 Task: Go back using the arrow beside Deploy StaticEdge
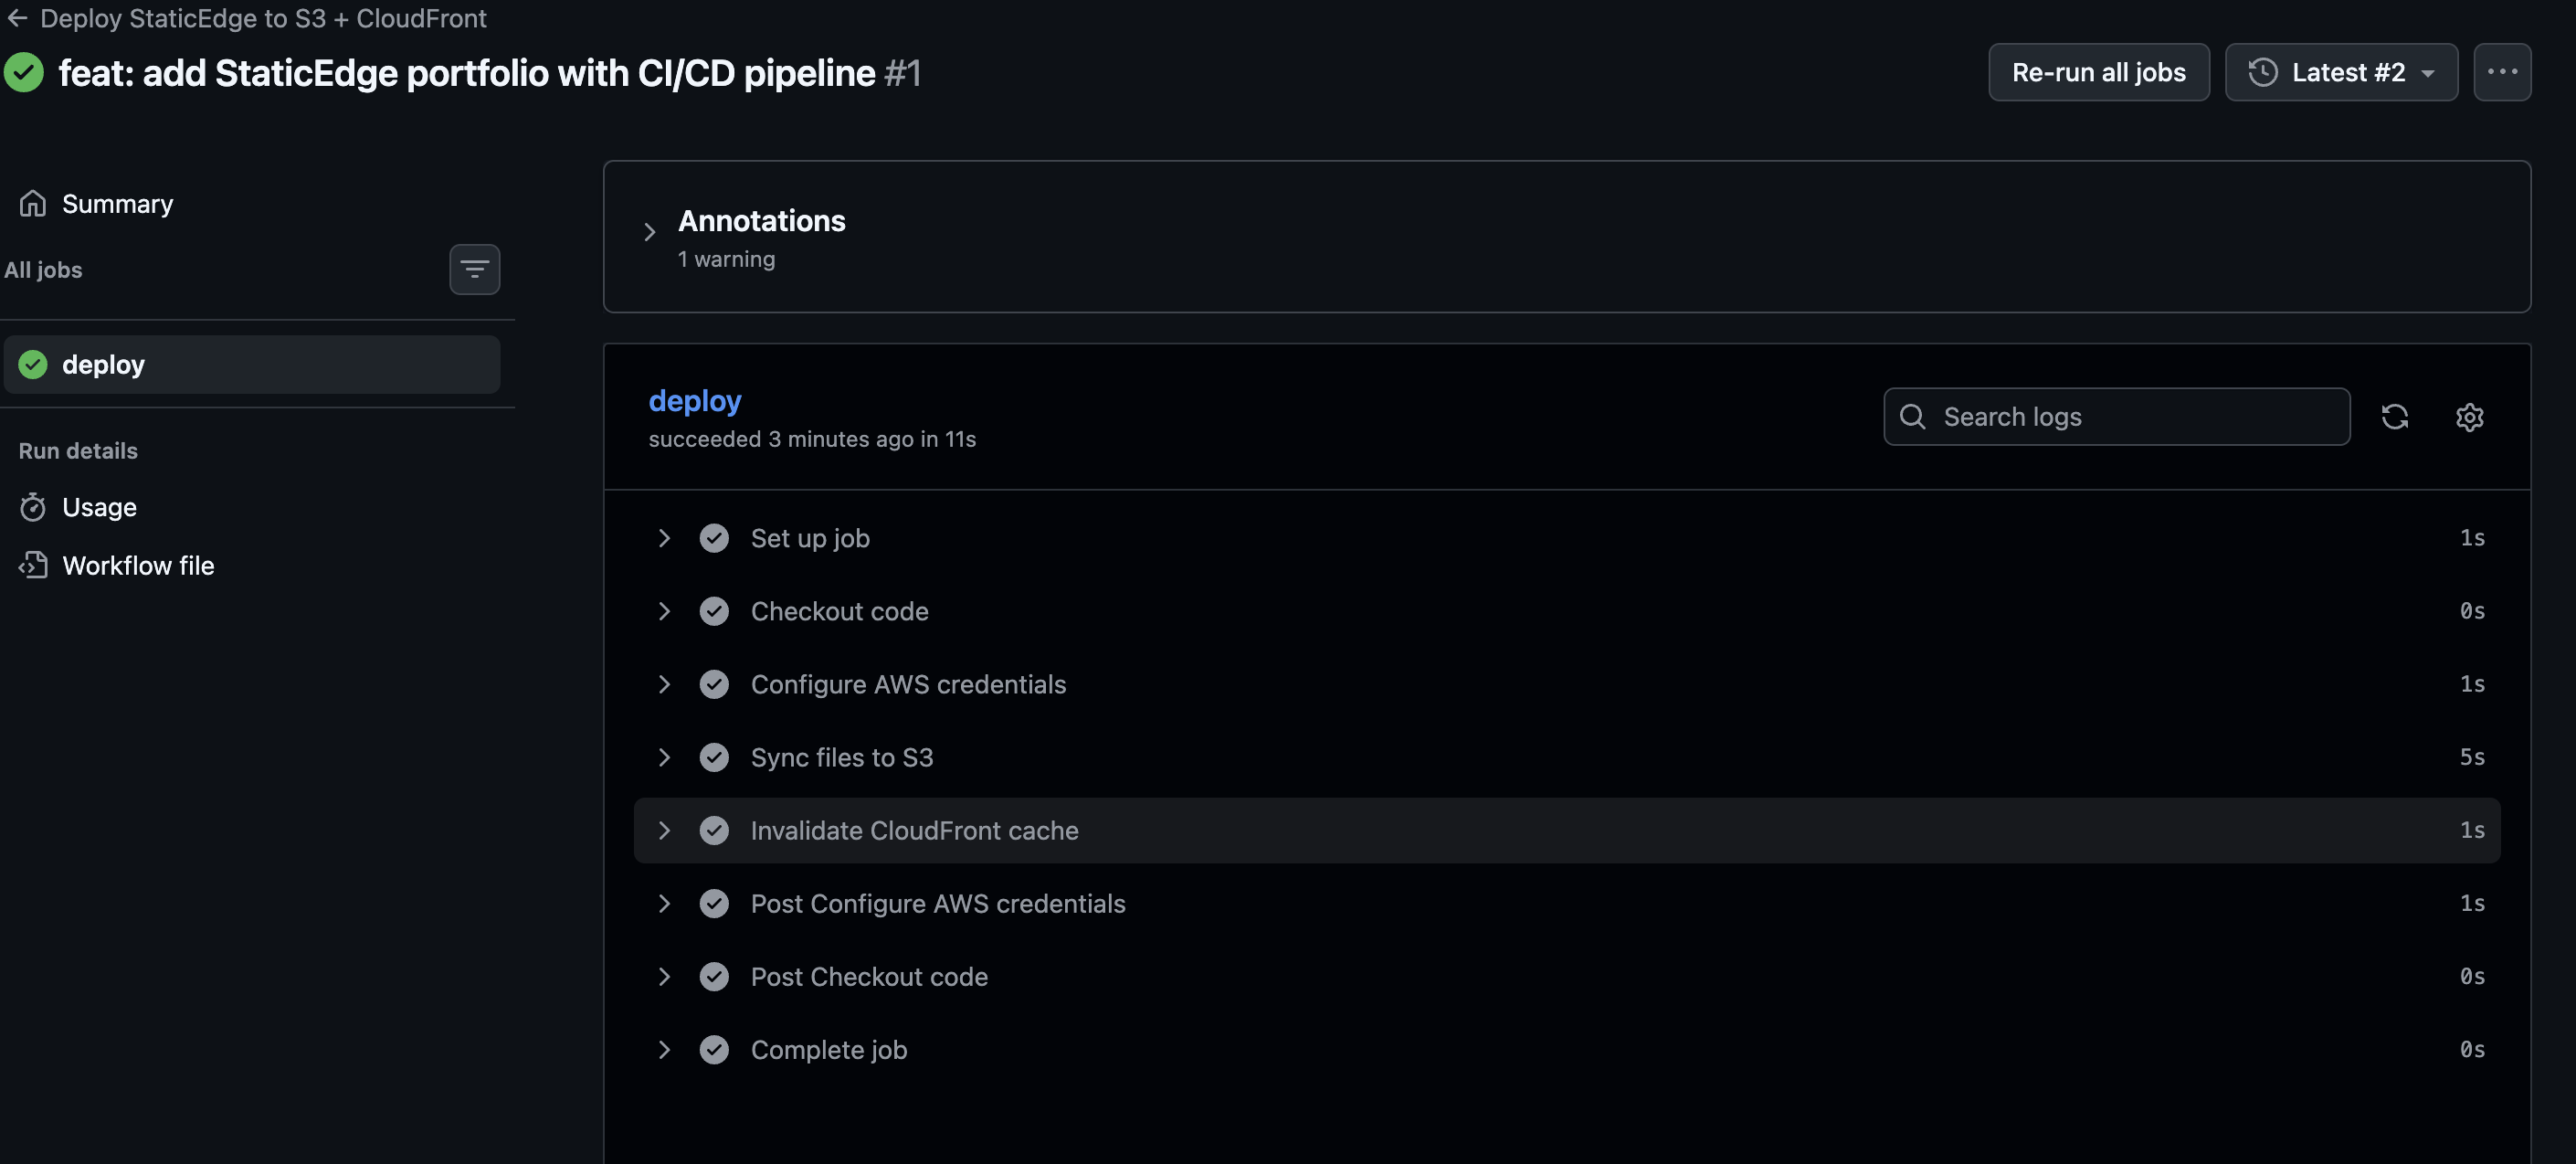pos(17,18)
